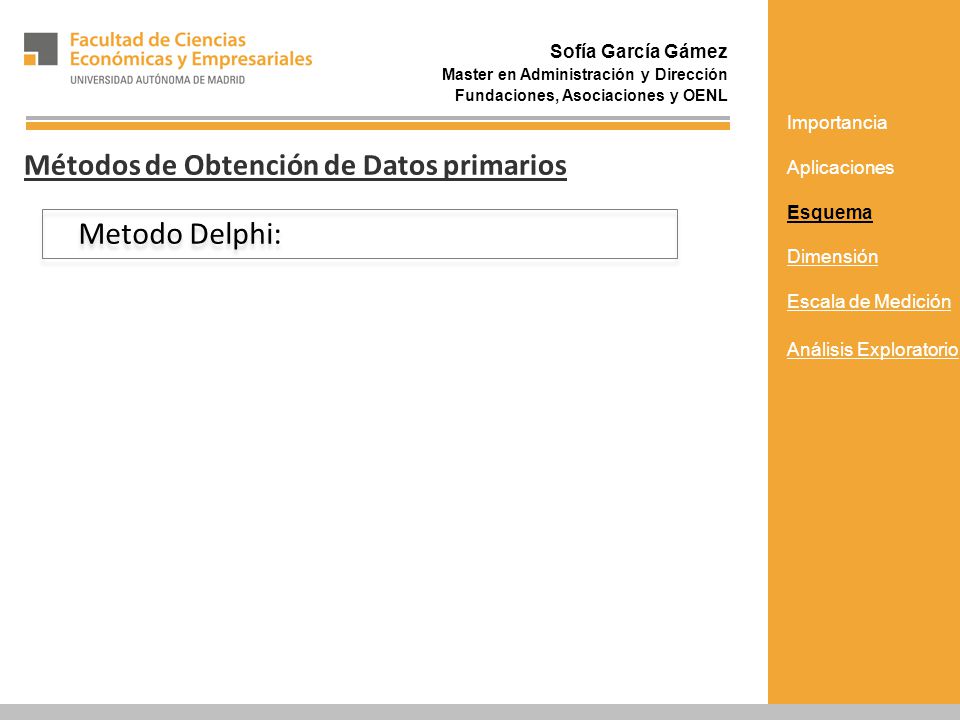Select the author name Sofía García Gámez

[x=639, y=51]
